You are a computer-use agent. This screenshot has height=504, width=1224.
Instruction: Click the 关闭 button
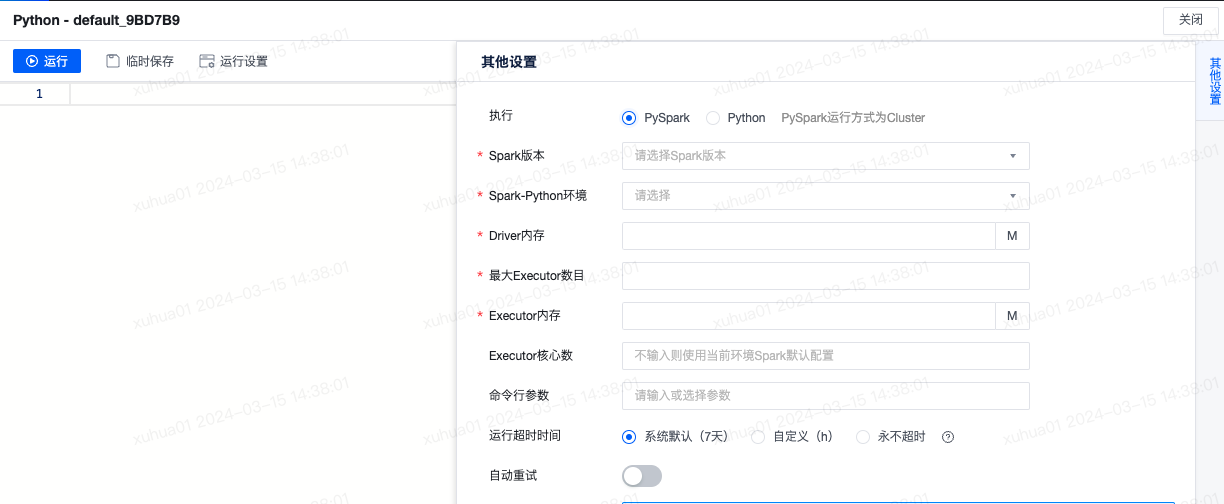pos(1191,20)
